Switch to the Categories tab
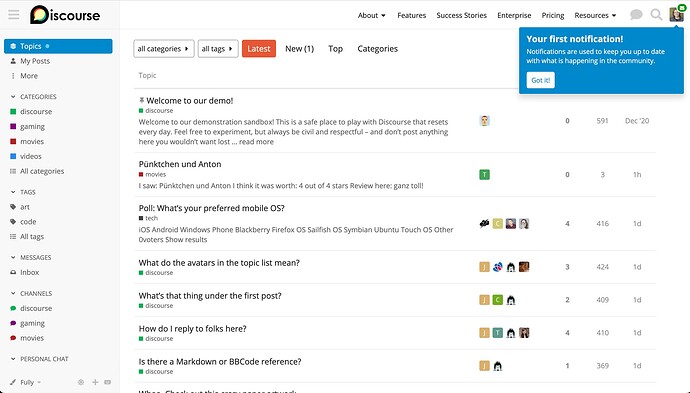690x393 pixels. click(x=378, y=49)
